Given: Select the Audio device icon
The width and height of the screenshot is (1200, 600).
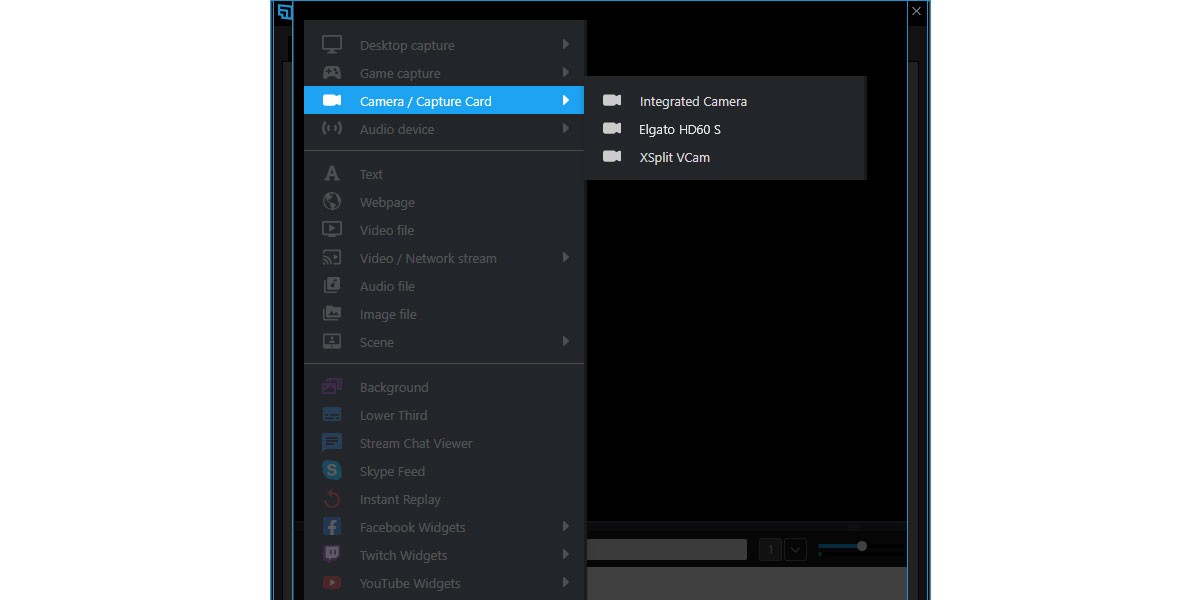Looking at the screenshot, I should [x=331, y=128].
